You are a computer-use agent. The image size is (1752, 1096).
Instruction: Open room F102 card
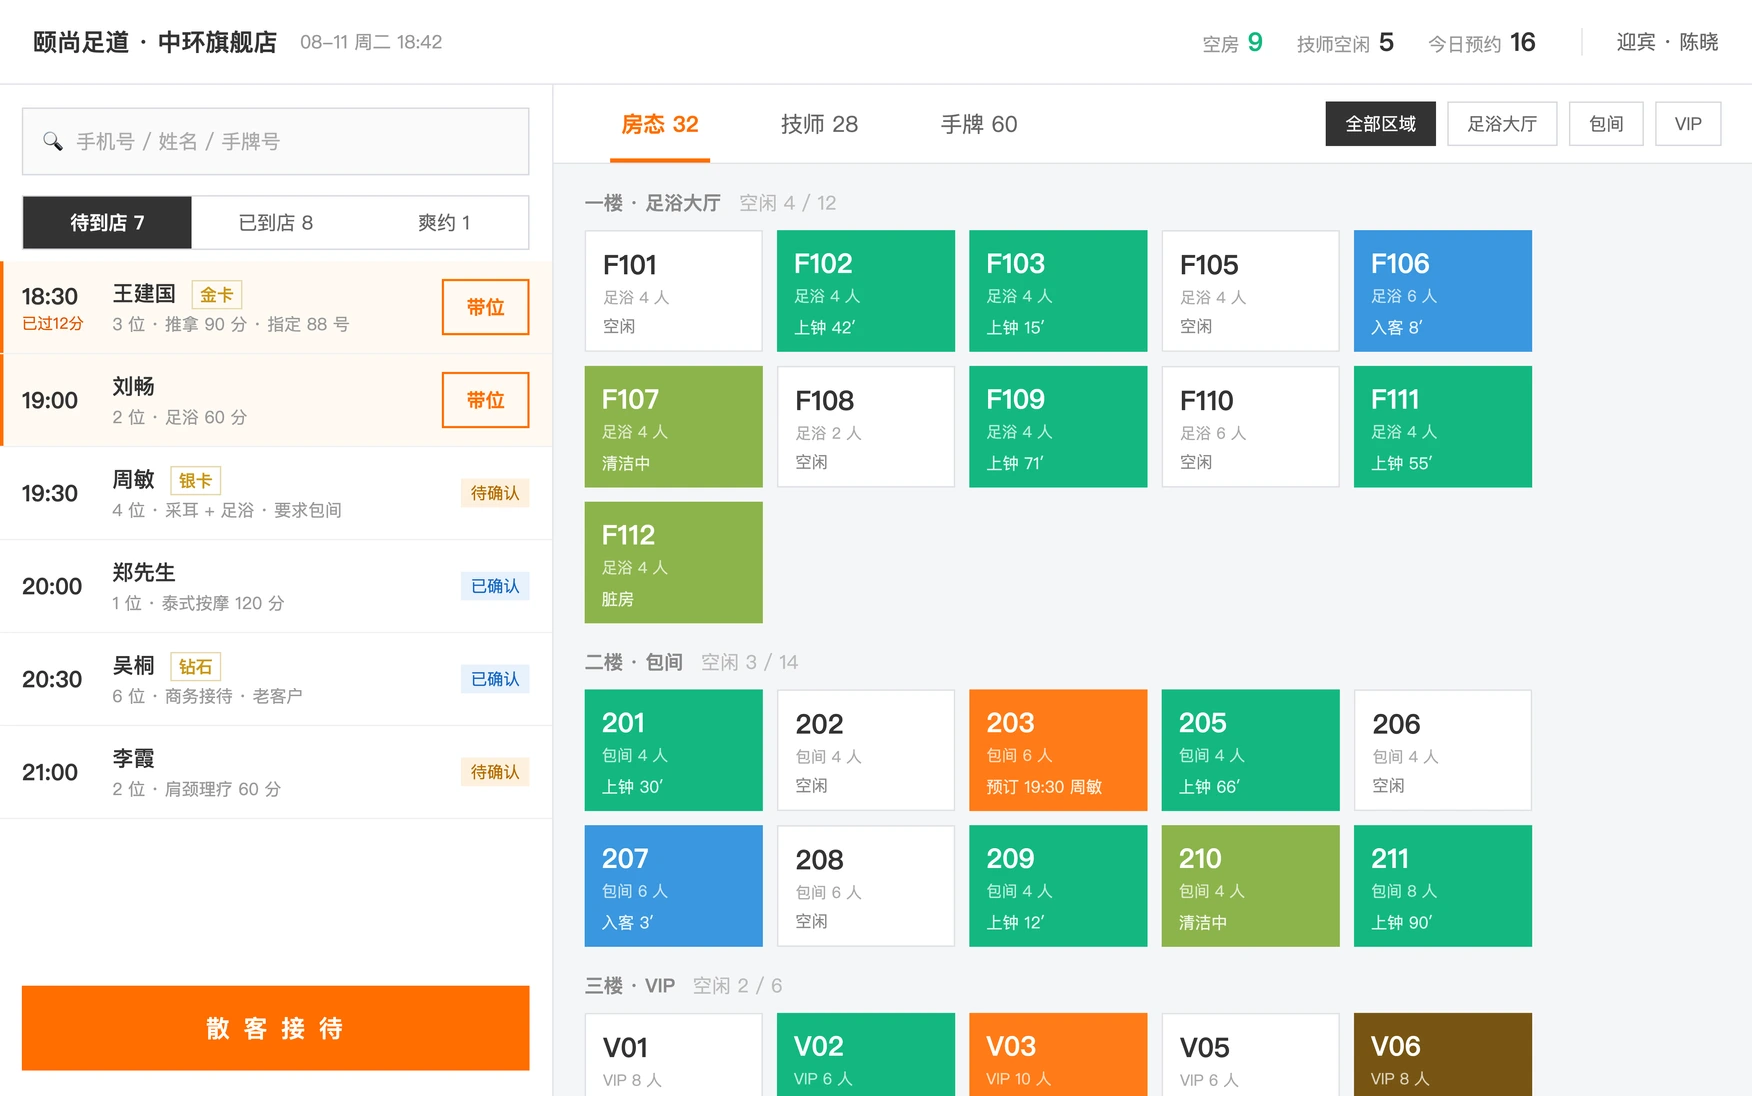[x=866, y=291]
